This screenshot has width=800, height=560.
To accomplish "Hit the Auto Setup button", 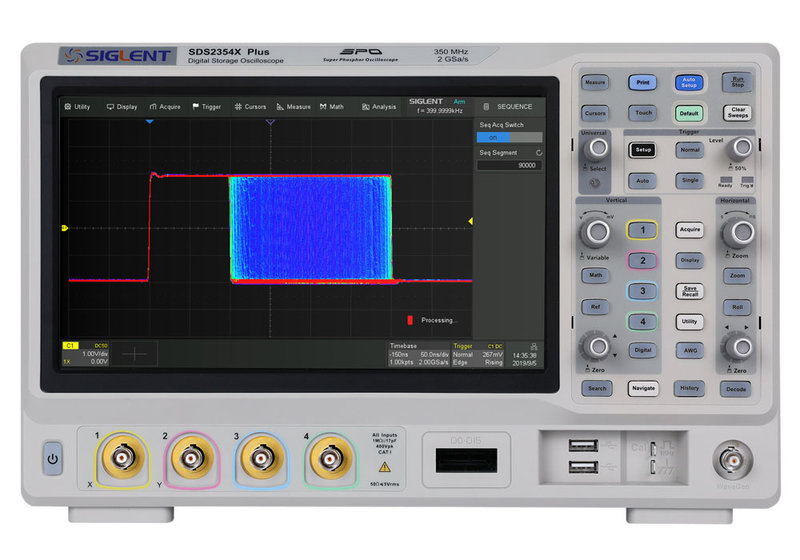I will tap(689, 82).
